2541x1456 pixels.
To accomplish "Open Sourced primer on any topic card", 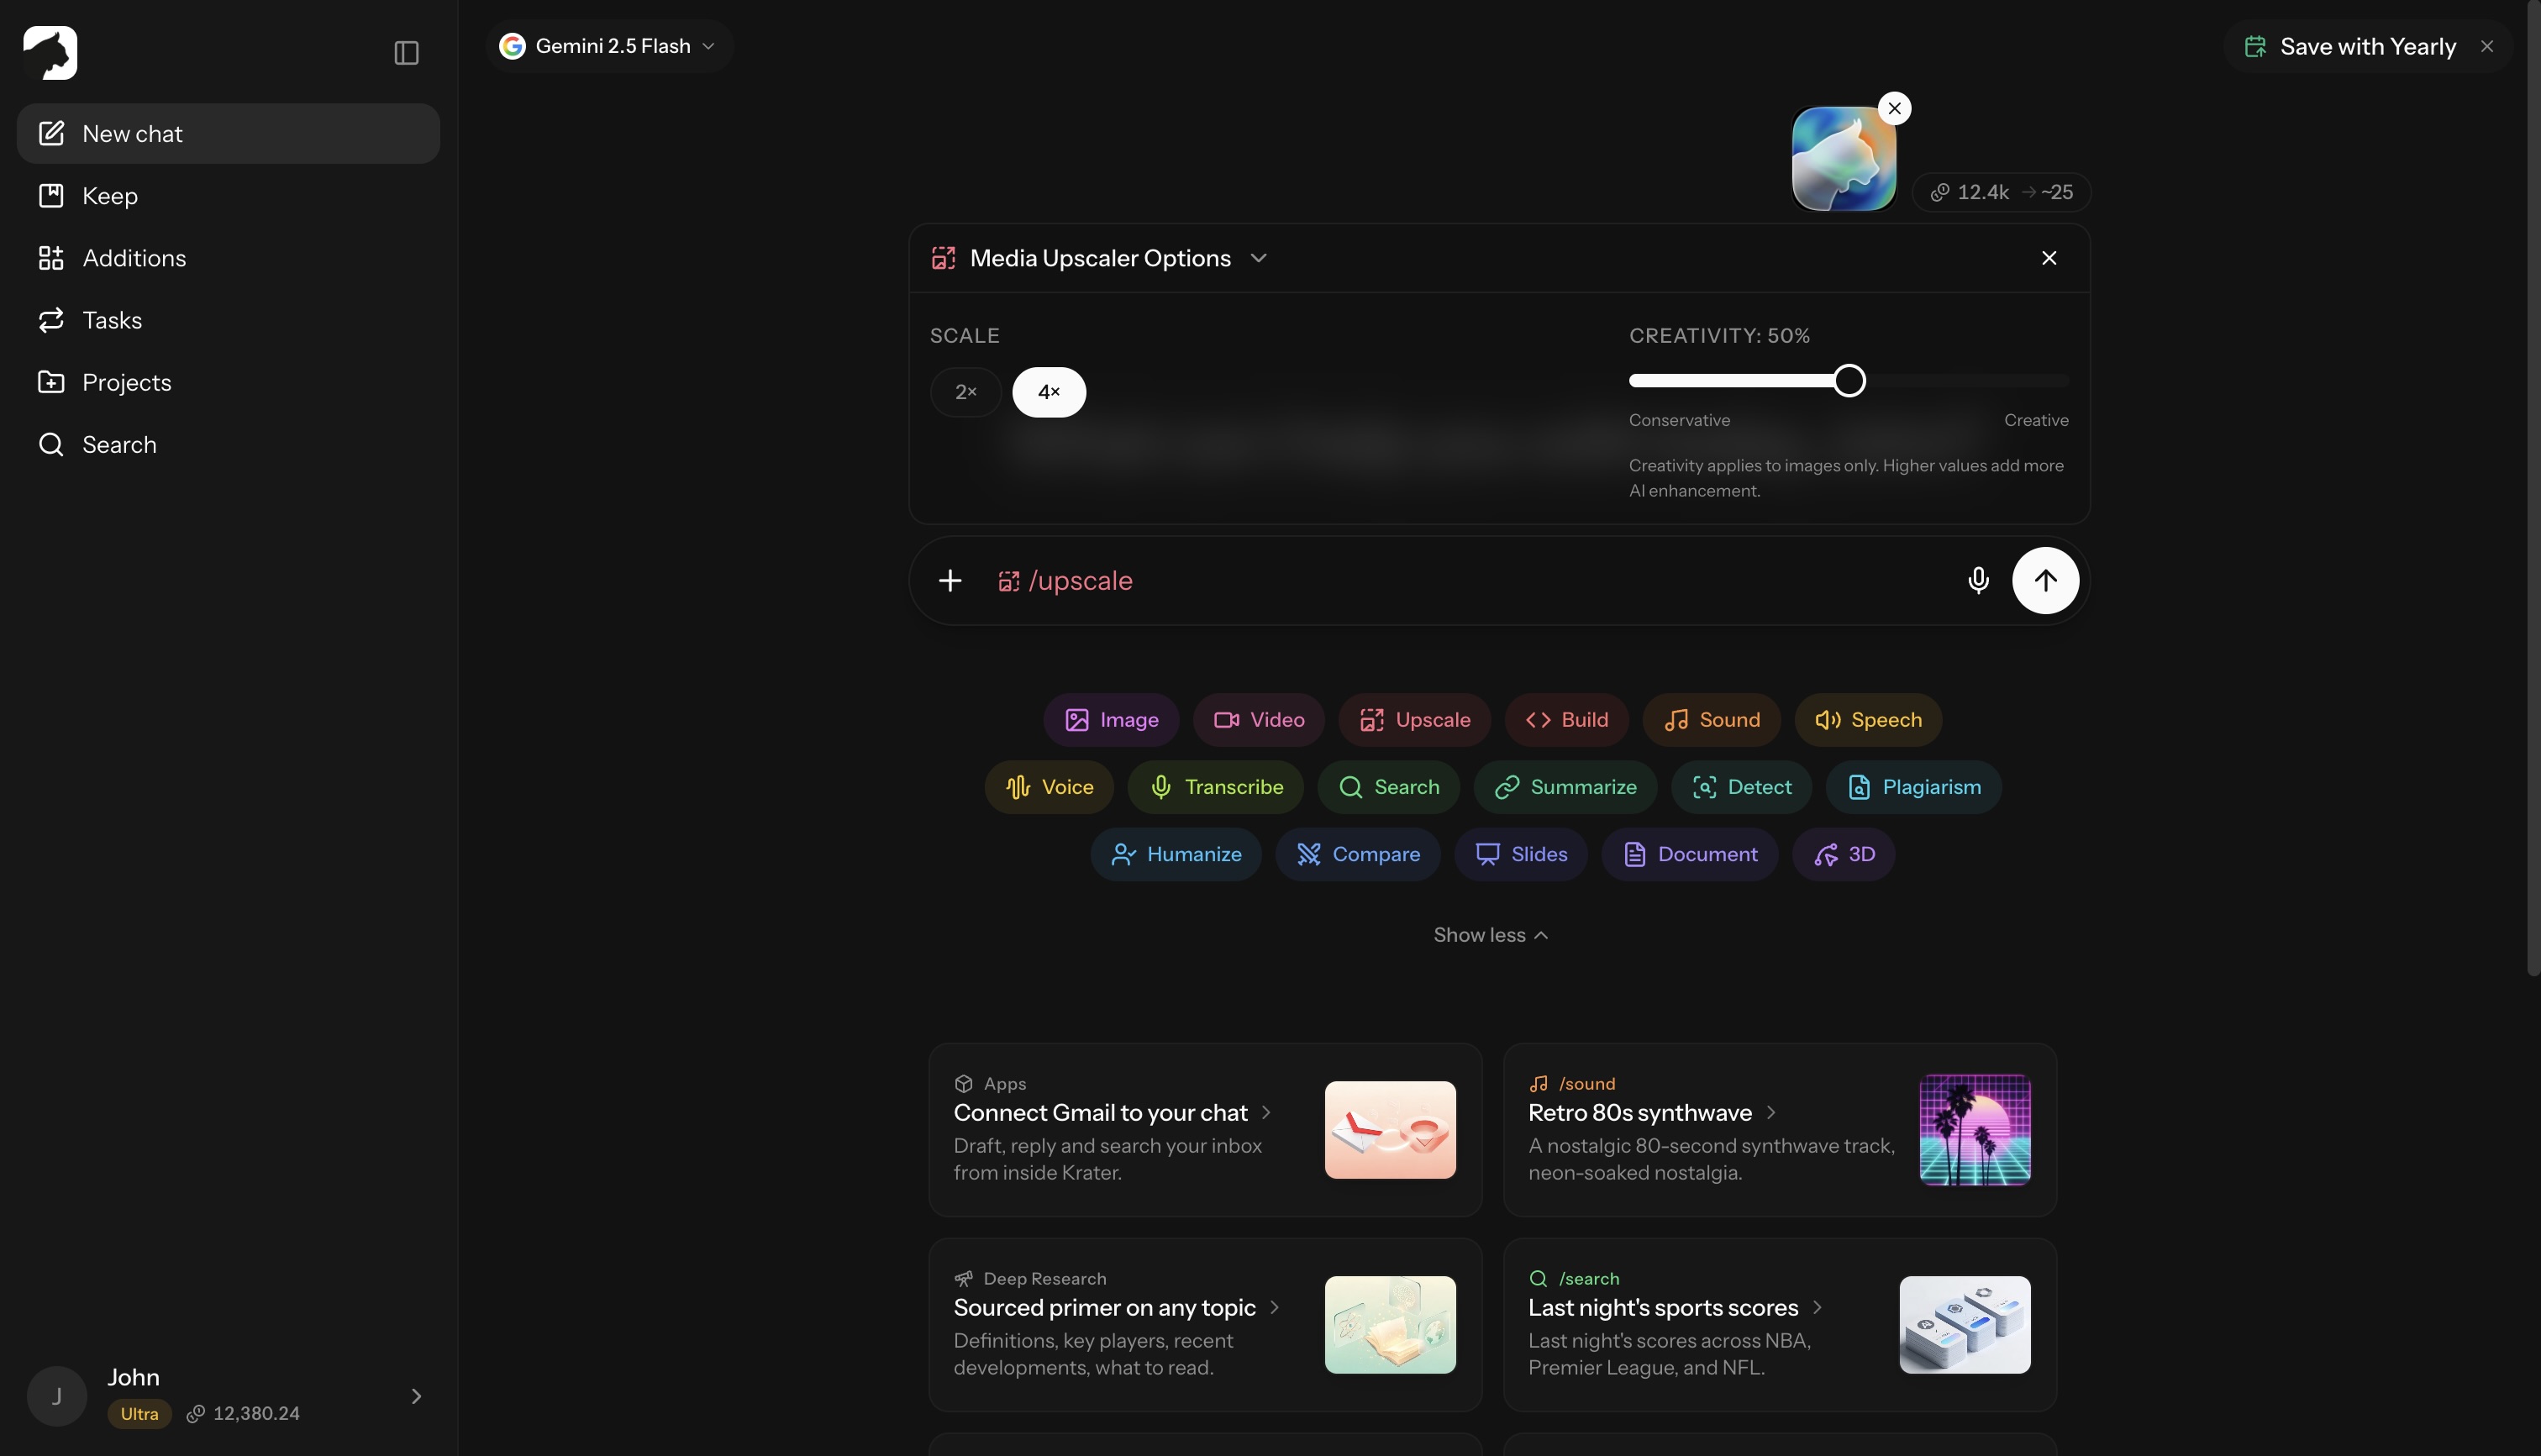I will coord(1204,1325).
